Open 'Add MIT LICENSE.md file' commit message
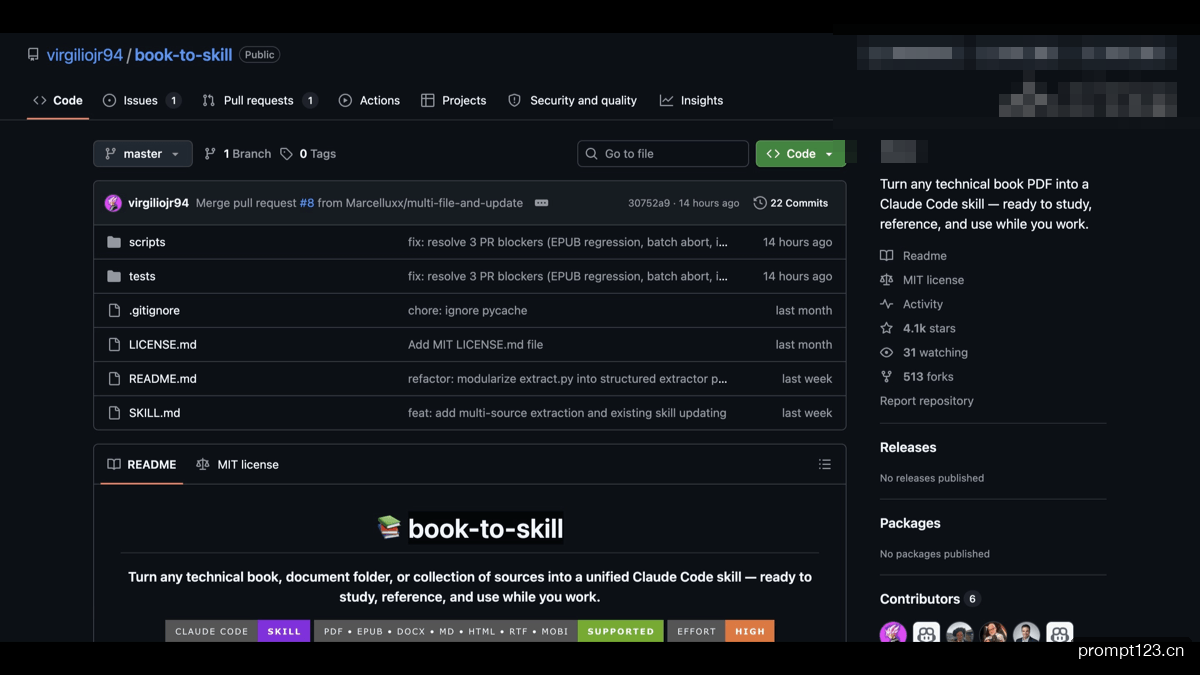 pyautogui.click(x=475, y=344)
